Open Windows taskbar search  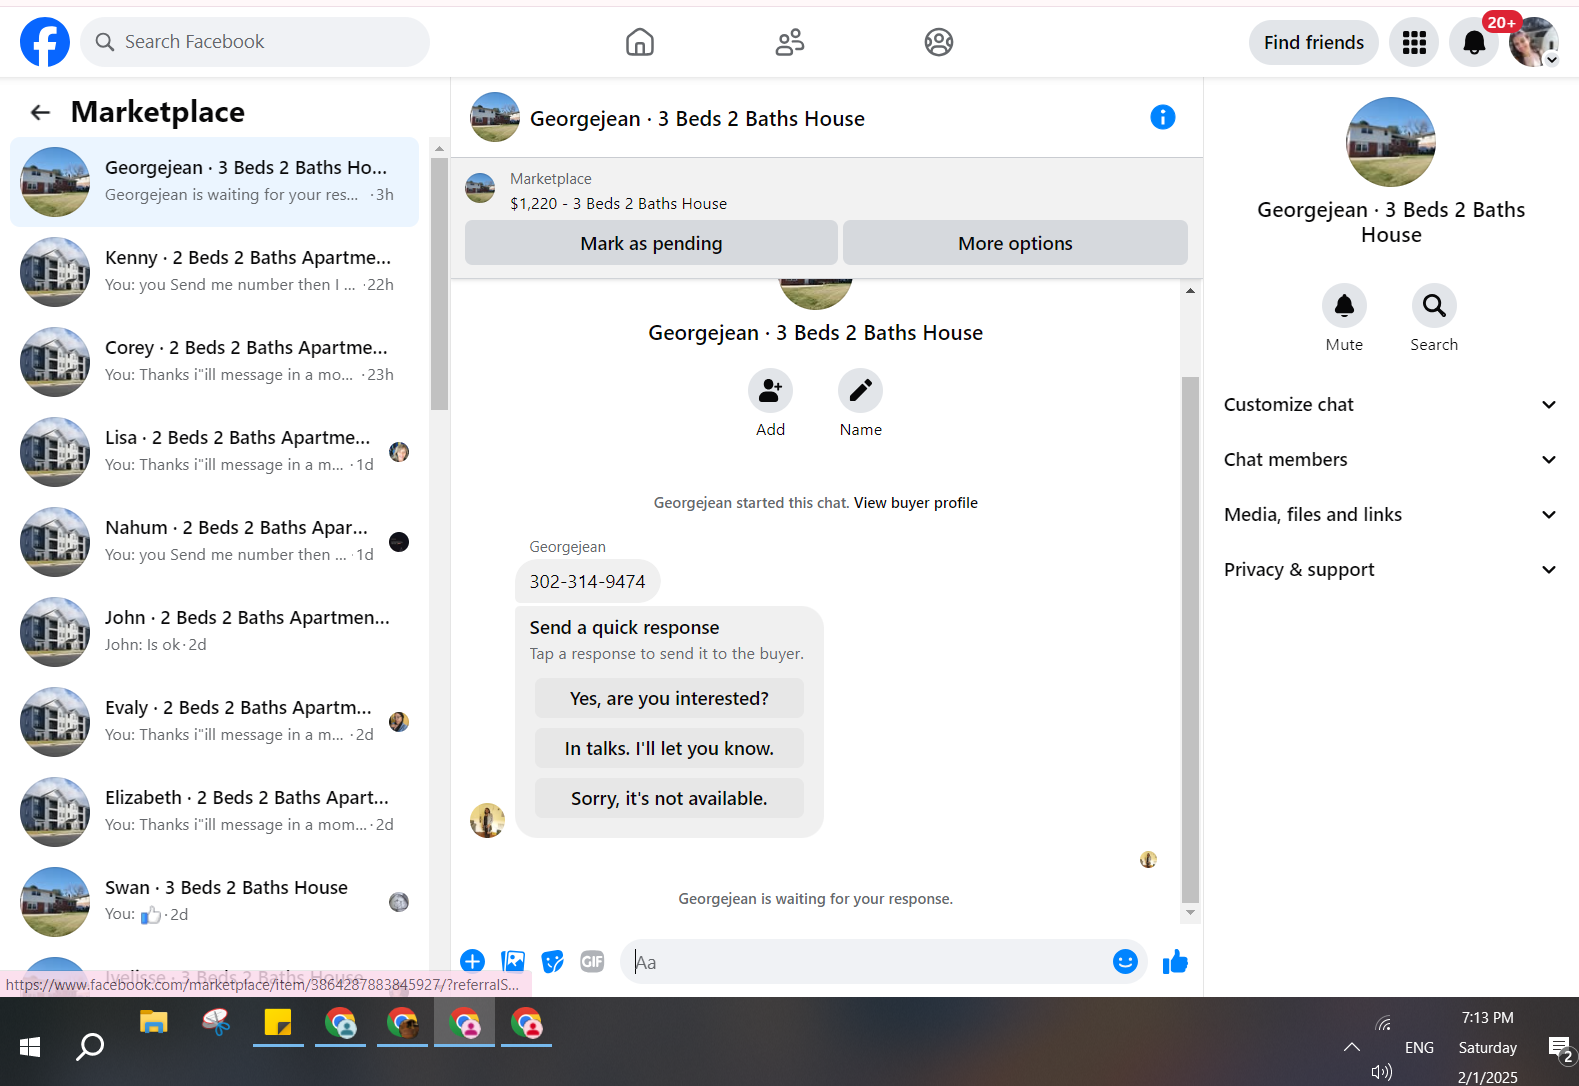click(x=90, y=1047)
